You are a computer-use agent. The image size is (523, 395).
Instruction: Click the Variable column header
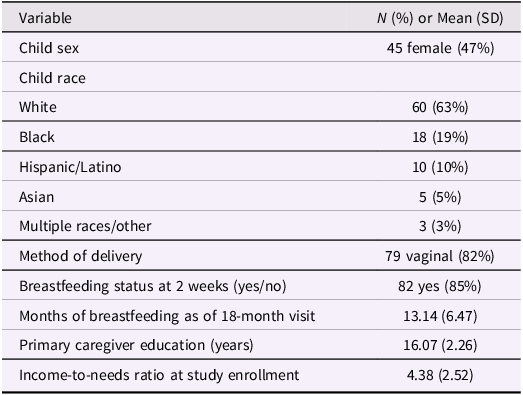[x=45, y=18]
